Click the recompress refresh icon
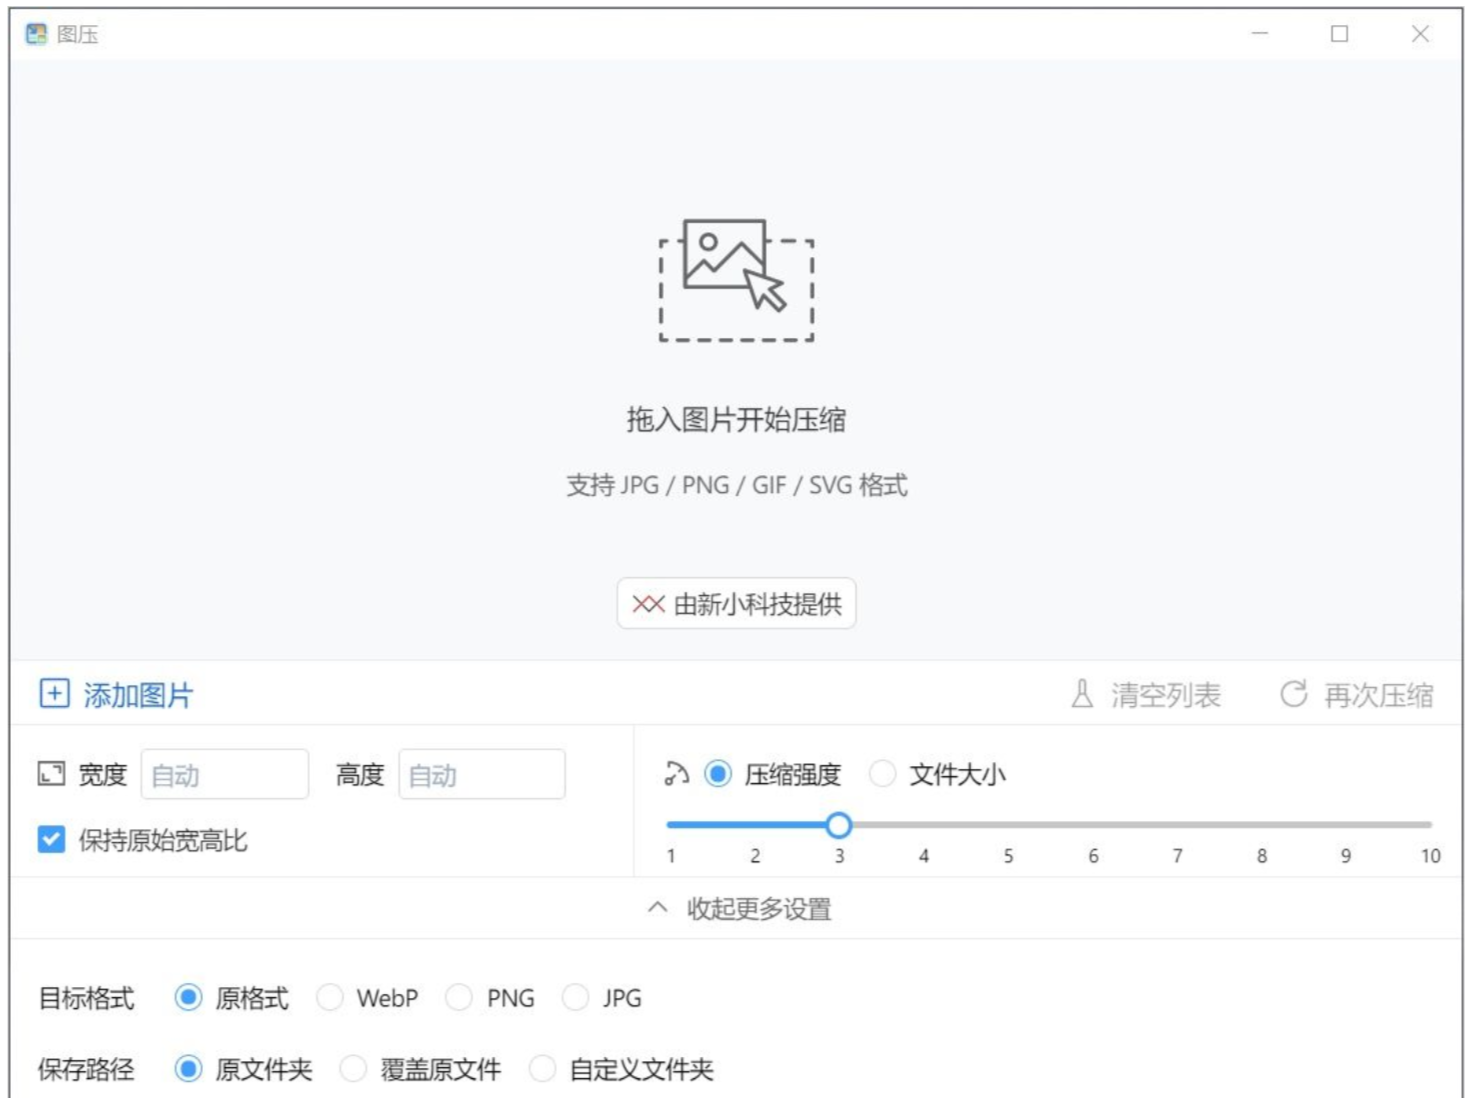The width and height of the screenshot is (1477, 1098). click(x=1293, y=694)
